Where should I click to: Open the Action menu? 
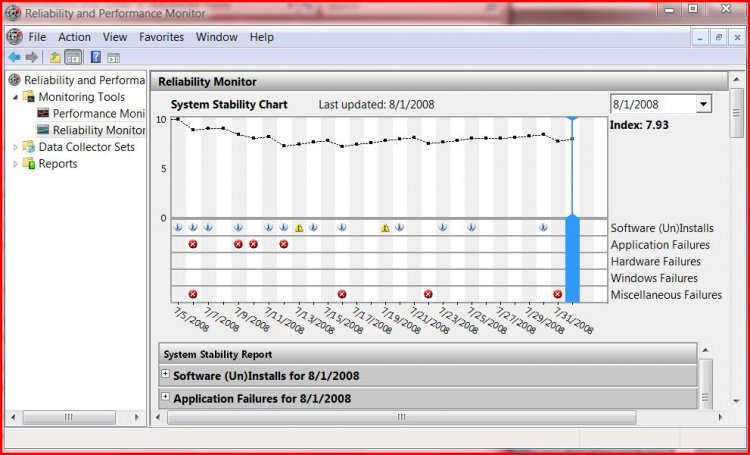(x=74, y=37)
